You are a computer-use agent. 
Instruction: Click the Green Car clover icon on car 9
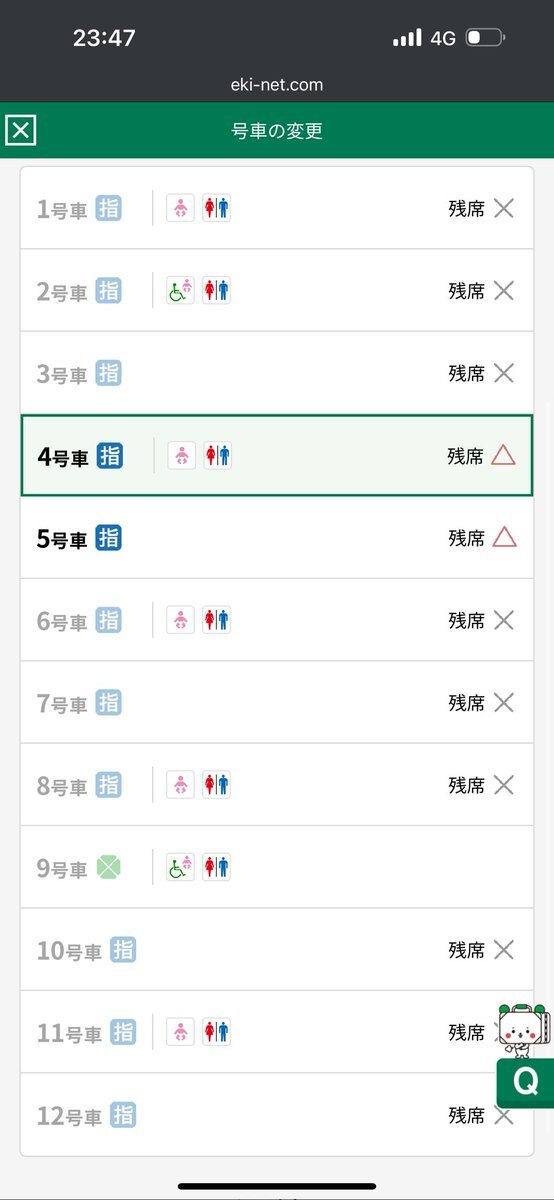108,867
